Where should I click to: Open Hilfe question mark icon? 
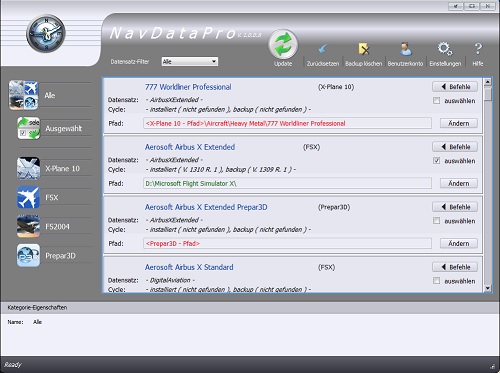(x=478, y=49)
